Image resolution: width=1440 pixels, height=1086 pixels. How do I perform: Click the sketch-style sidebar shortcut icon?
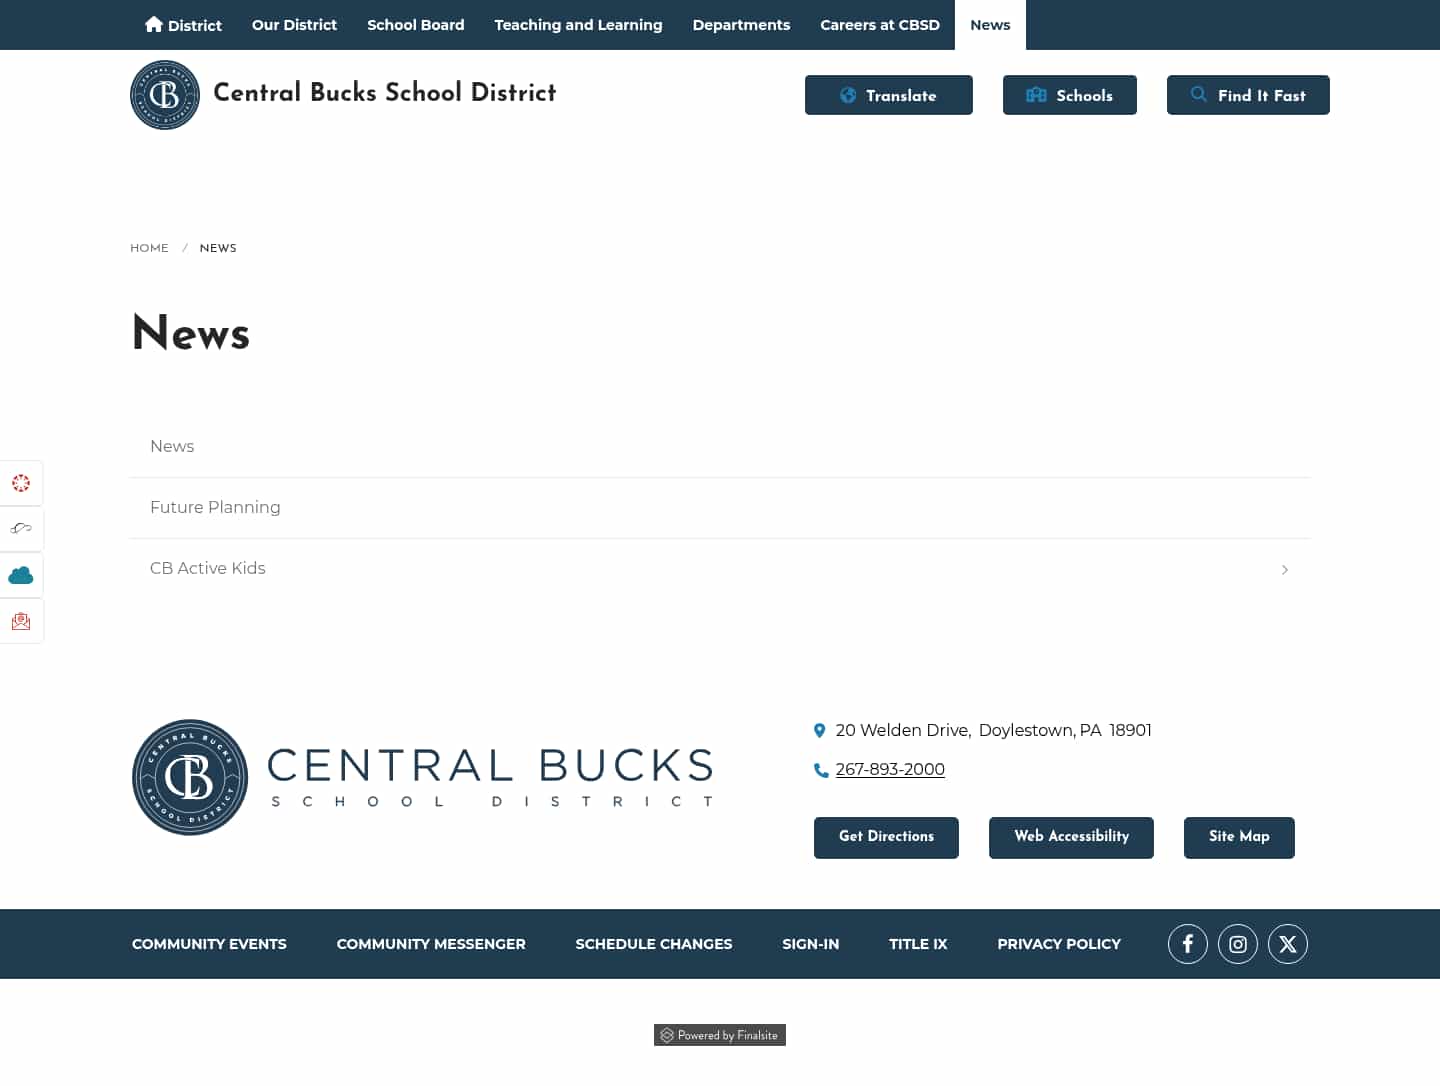21,529
